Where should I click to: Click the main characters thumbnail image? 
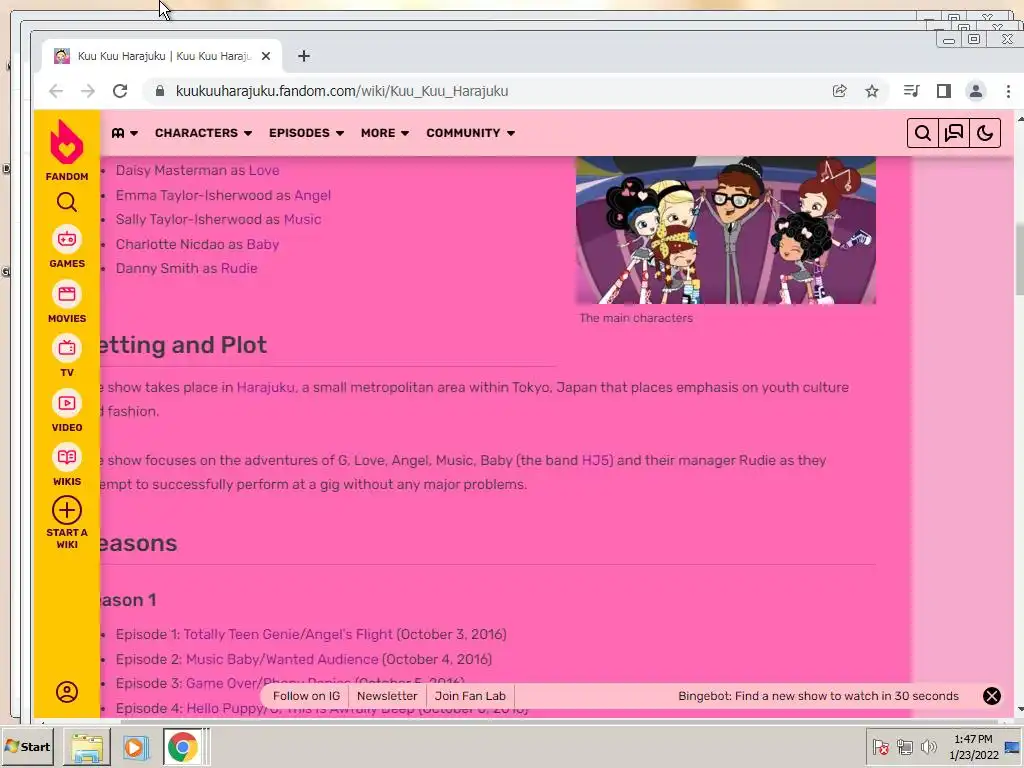(726, 230)
